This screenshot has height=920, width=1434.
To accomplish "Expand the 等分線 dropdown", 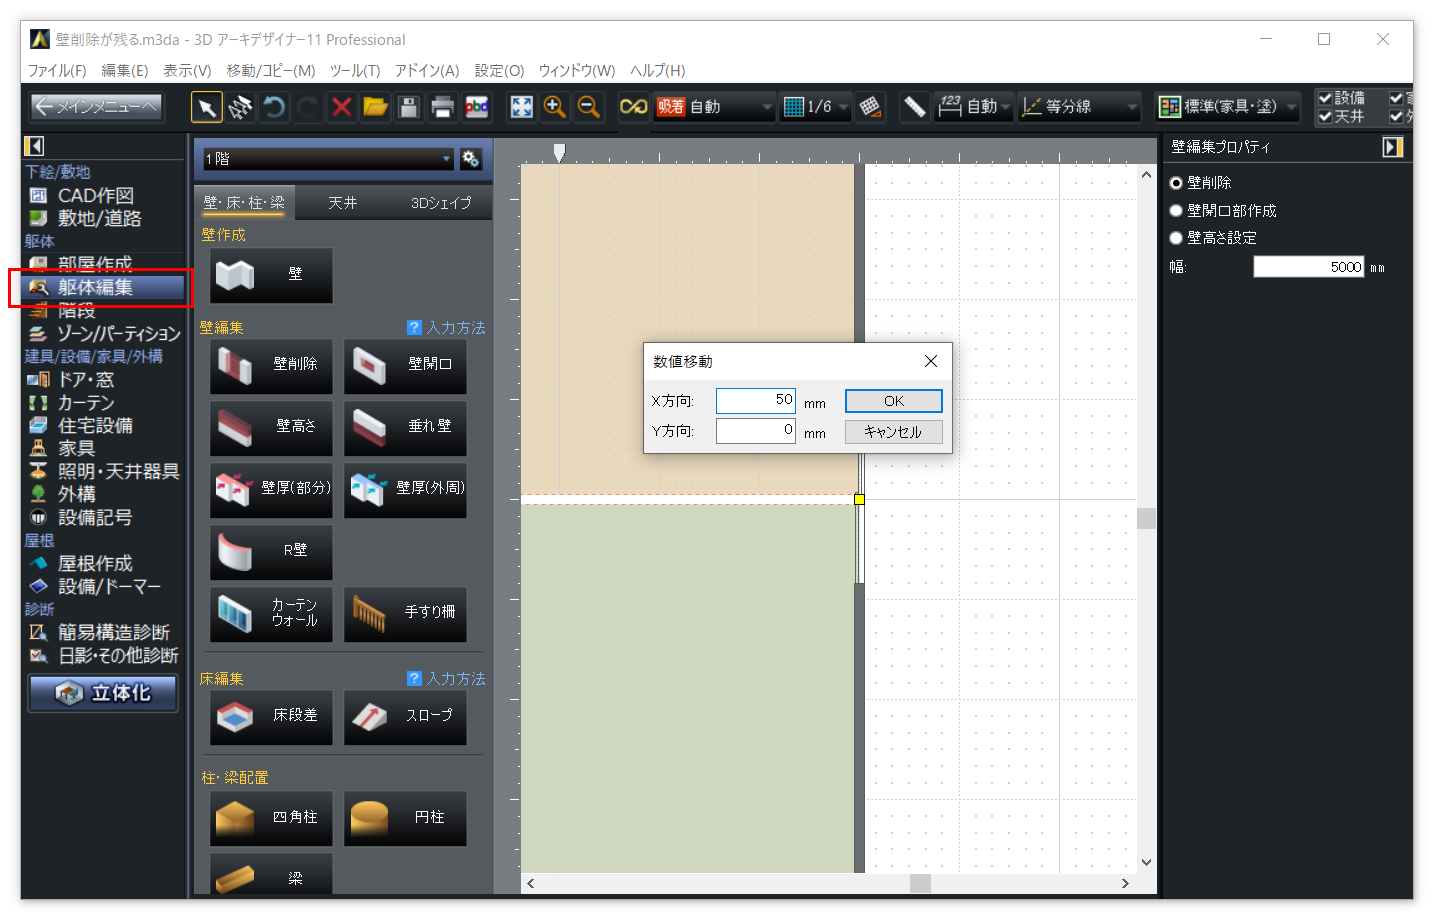I will click(1132, 107).
